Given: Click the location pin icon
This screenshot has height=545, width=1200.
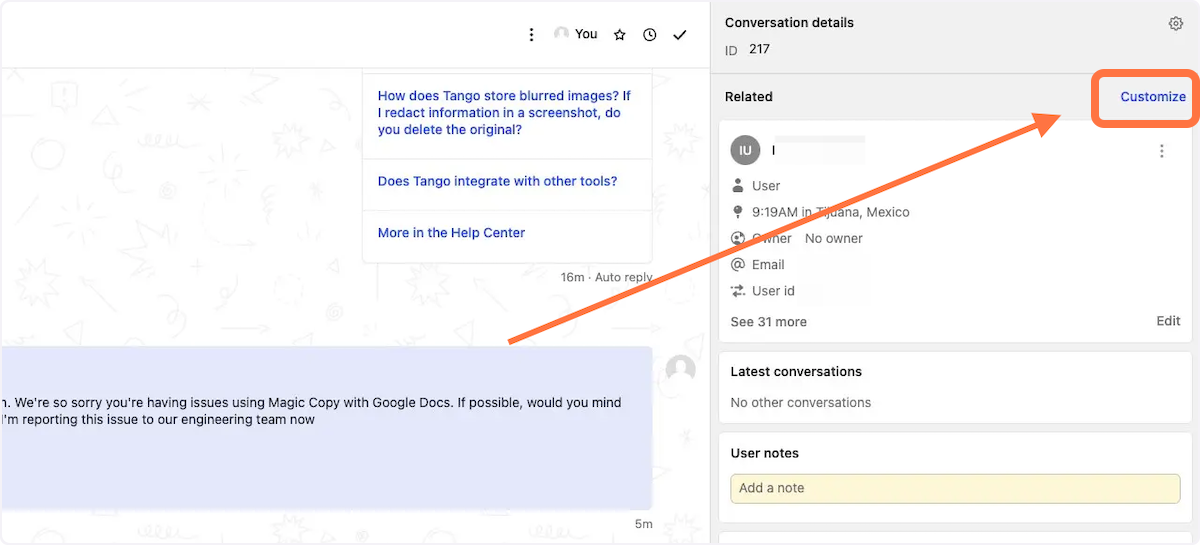Looking at the screenshot, I should tap(738, 212).
